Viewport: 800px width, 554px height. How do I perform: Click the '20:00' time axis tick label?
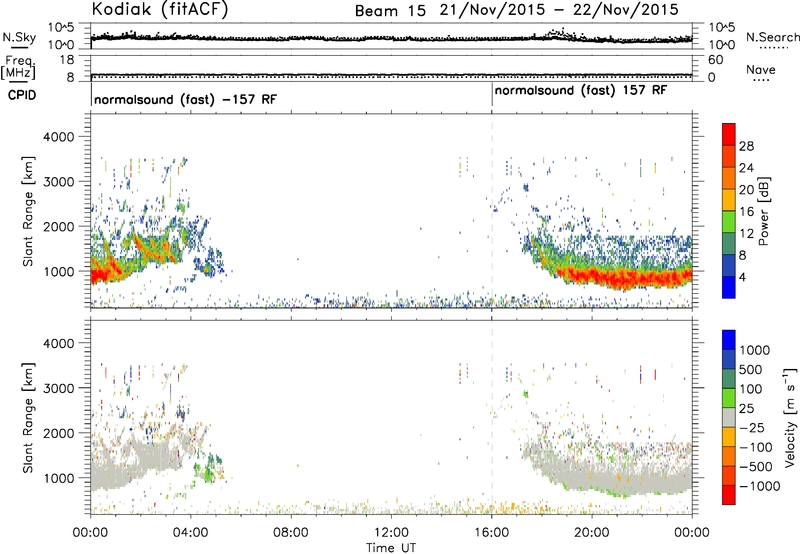point(591,533)
